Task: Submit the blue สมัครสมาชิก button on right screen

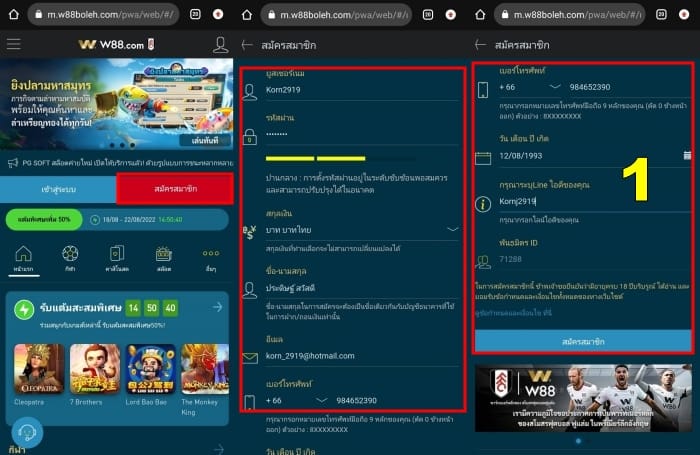Action: (583, 342)
